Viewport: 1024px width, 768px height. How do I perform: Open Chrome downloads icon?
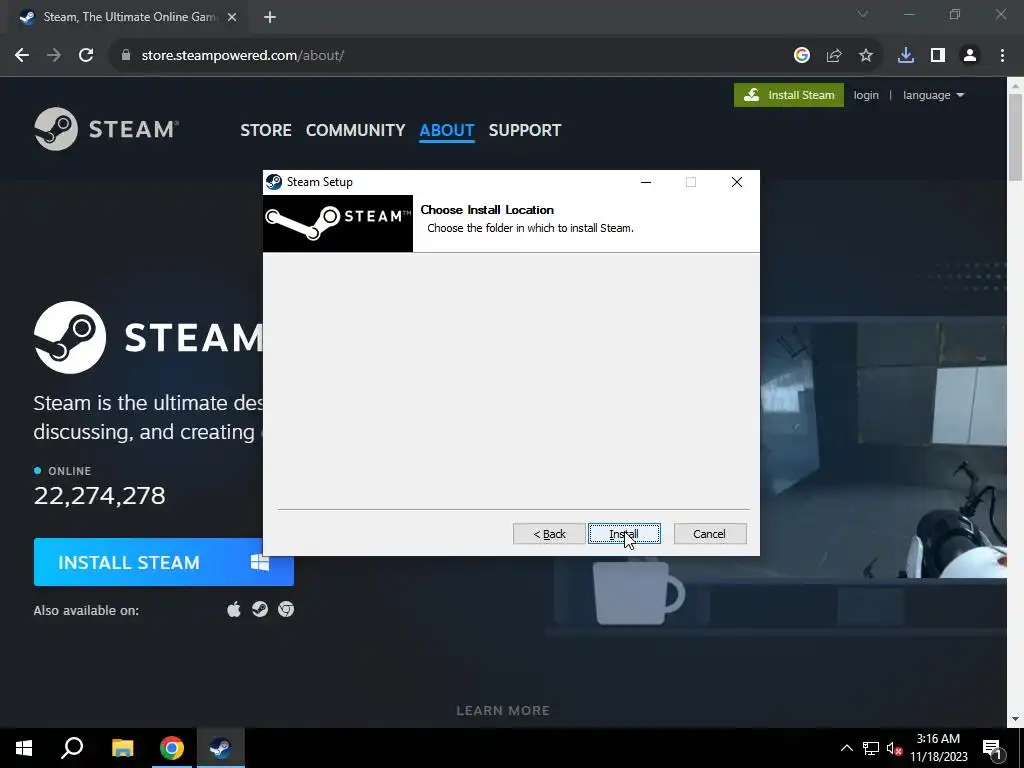906,56
